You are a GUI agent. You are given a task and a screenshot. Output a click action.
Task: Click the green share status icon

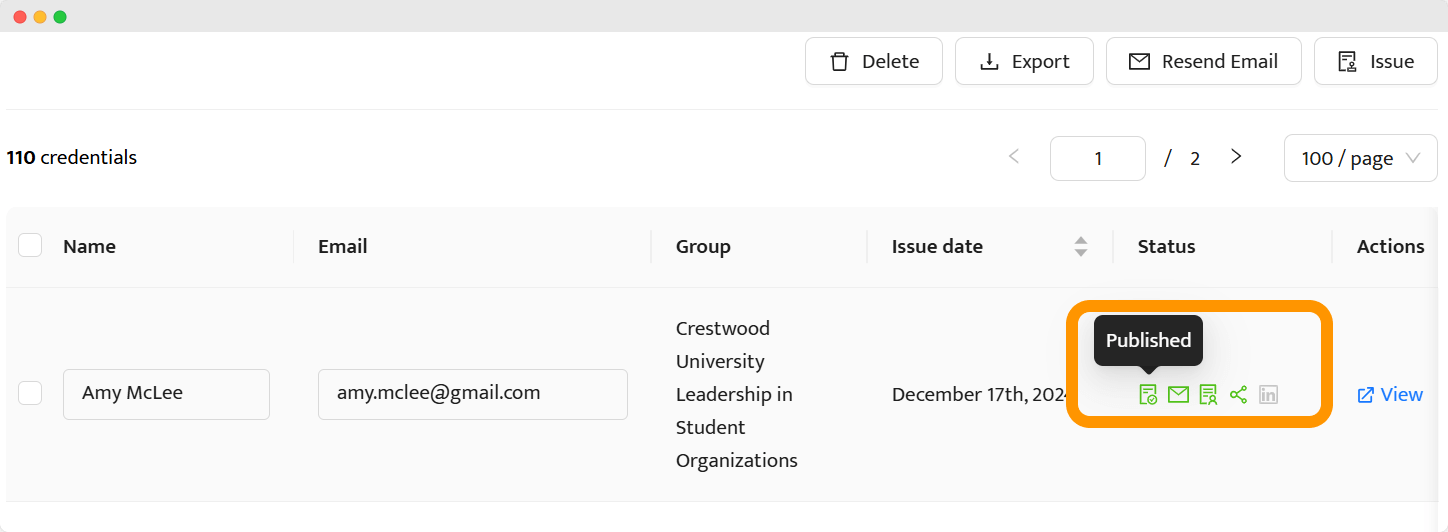[x=1238, y=394]
